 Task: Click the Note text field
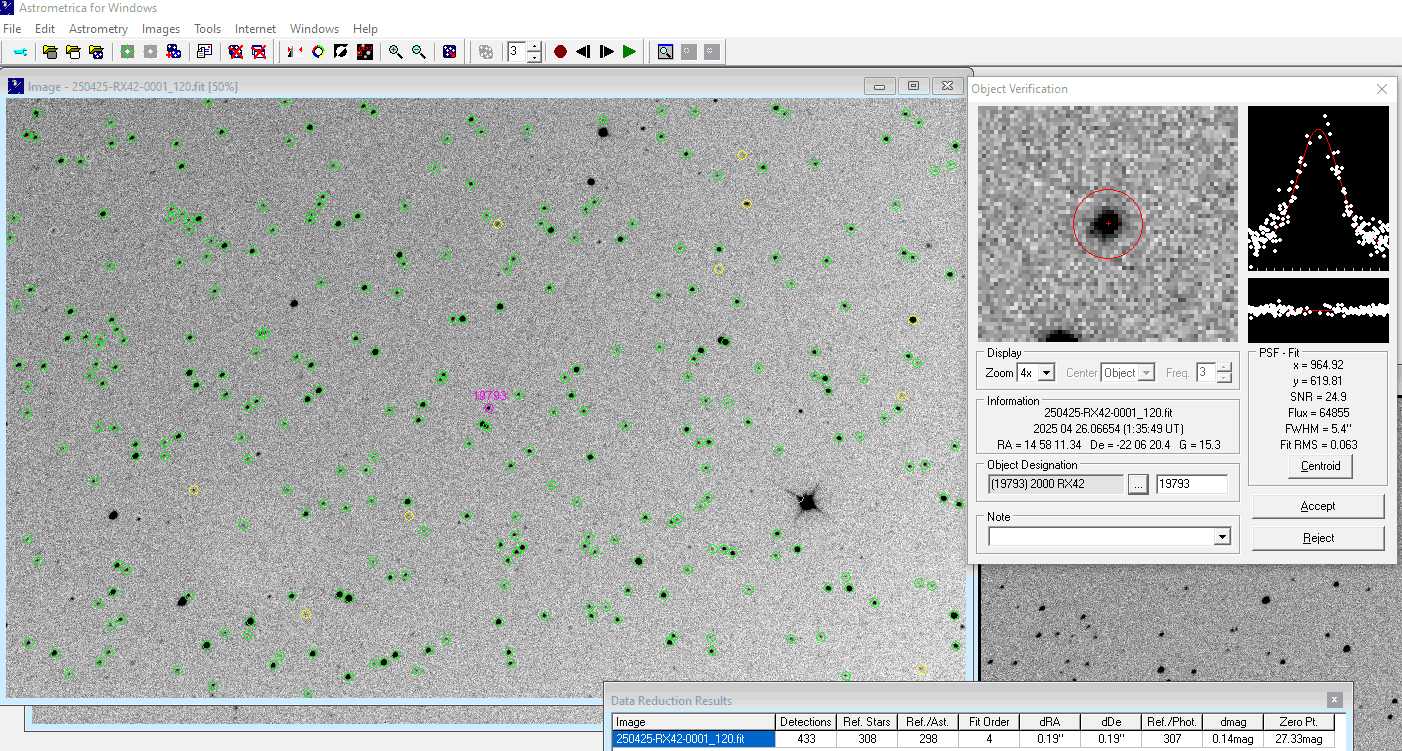point(1100,537)
